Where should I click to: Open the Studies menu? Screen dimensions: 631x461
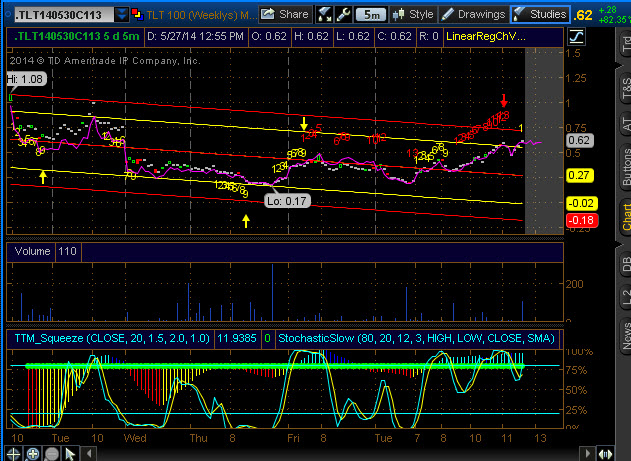pyautogui.click(x=540, y=15)
